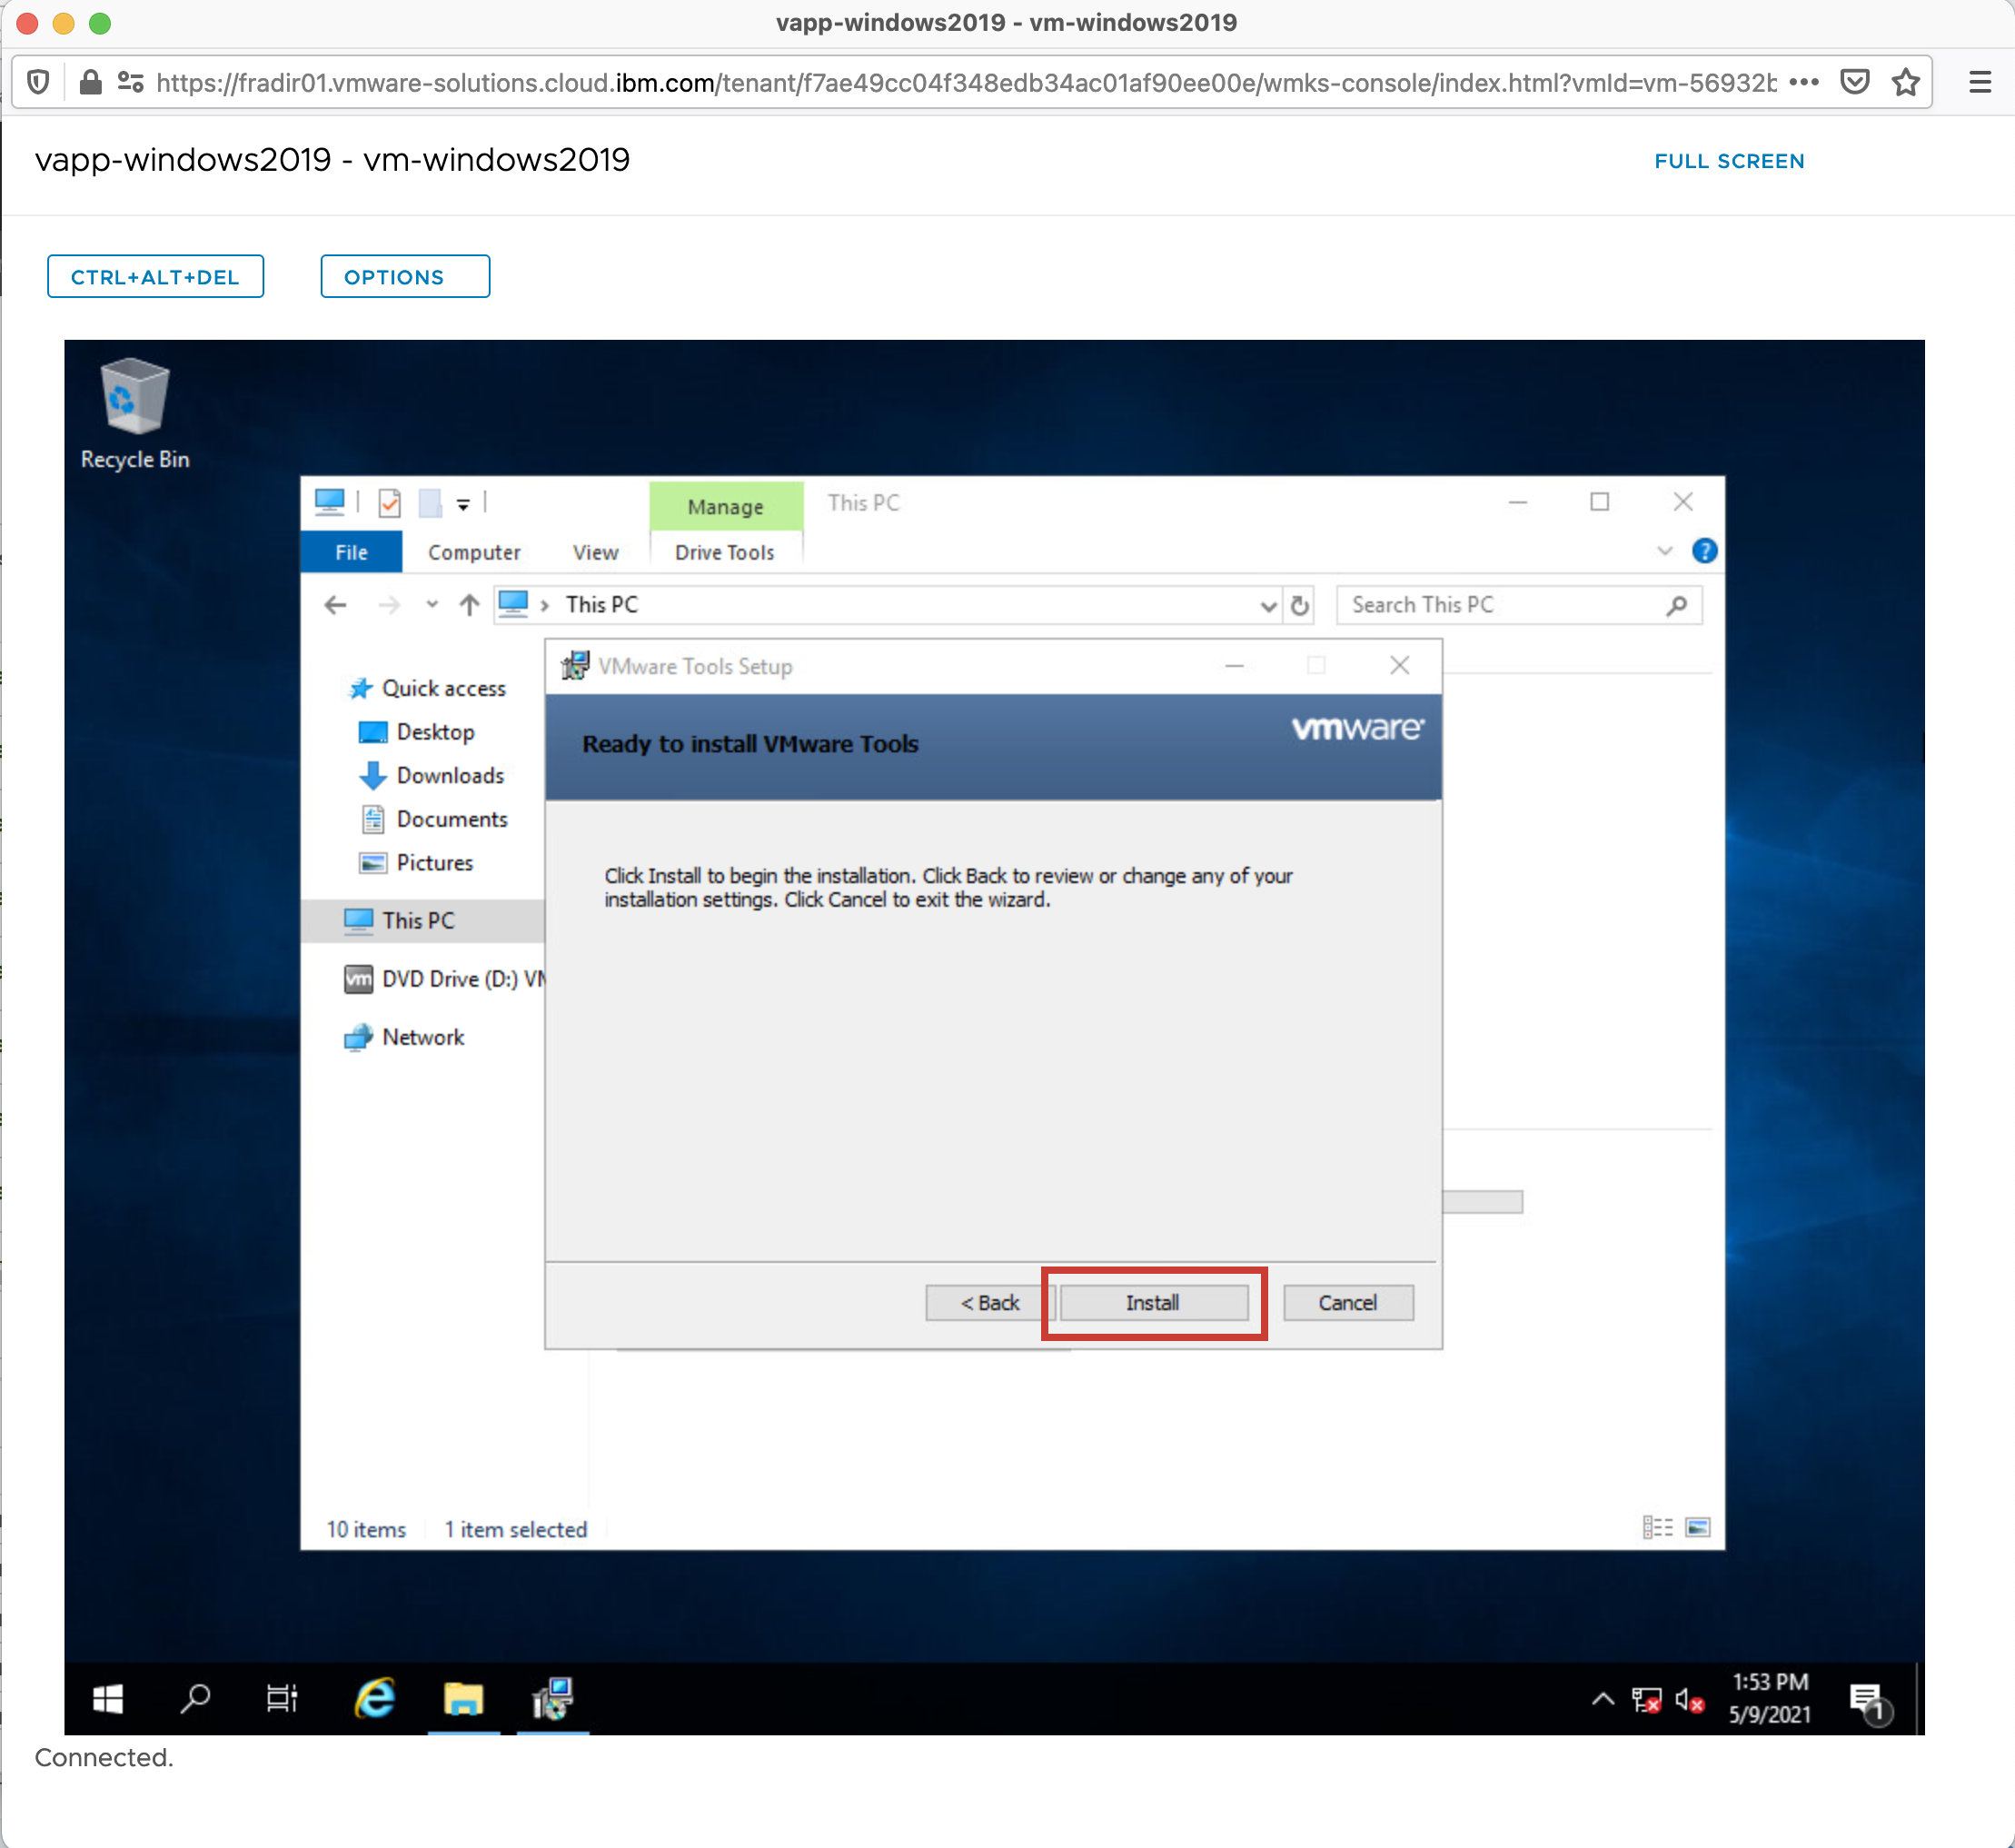Image resolution: width=2015 pixels, height=1848 pixels.
Task: Click the VMware Tools installer taskbar icon
Action: [552, 1698]
